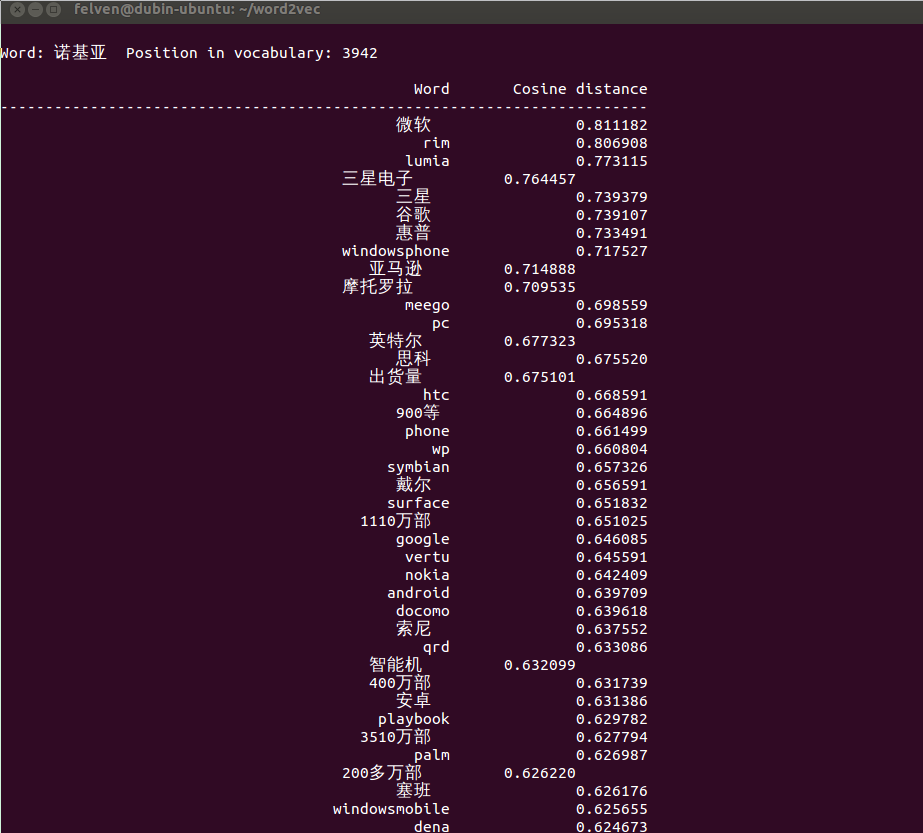Select the word rim
Screen dimensions: 923x833
[x=436, y=143]
